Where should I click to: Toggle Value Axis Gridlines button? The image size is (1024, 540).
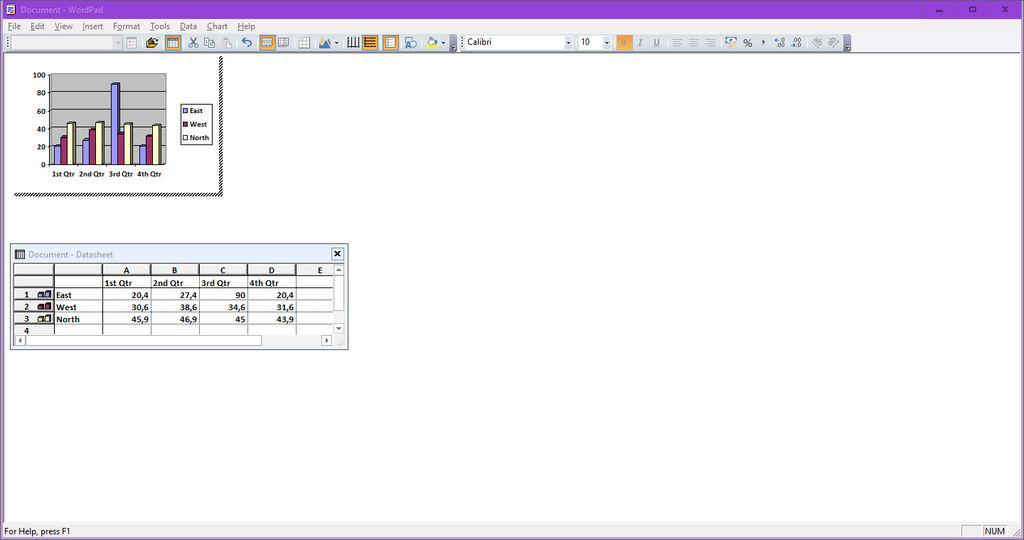coord(370,42)
